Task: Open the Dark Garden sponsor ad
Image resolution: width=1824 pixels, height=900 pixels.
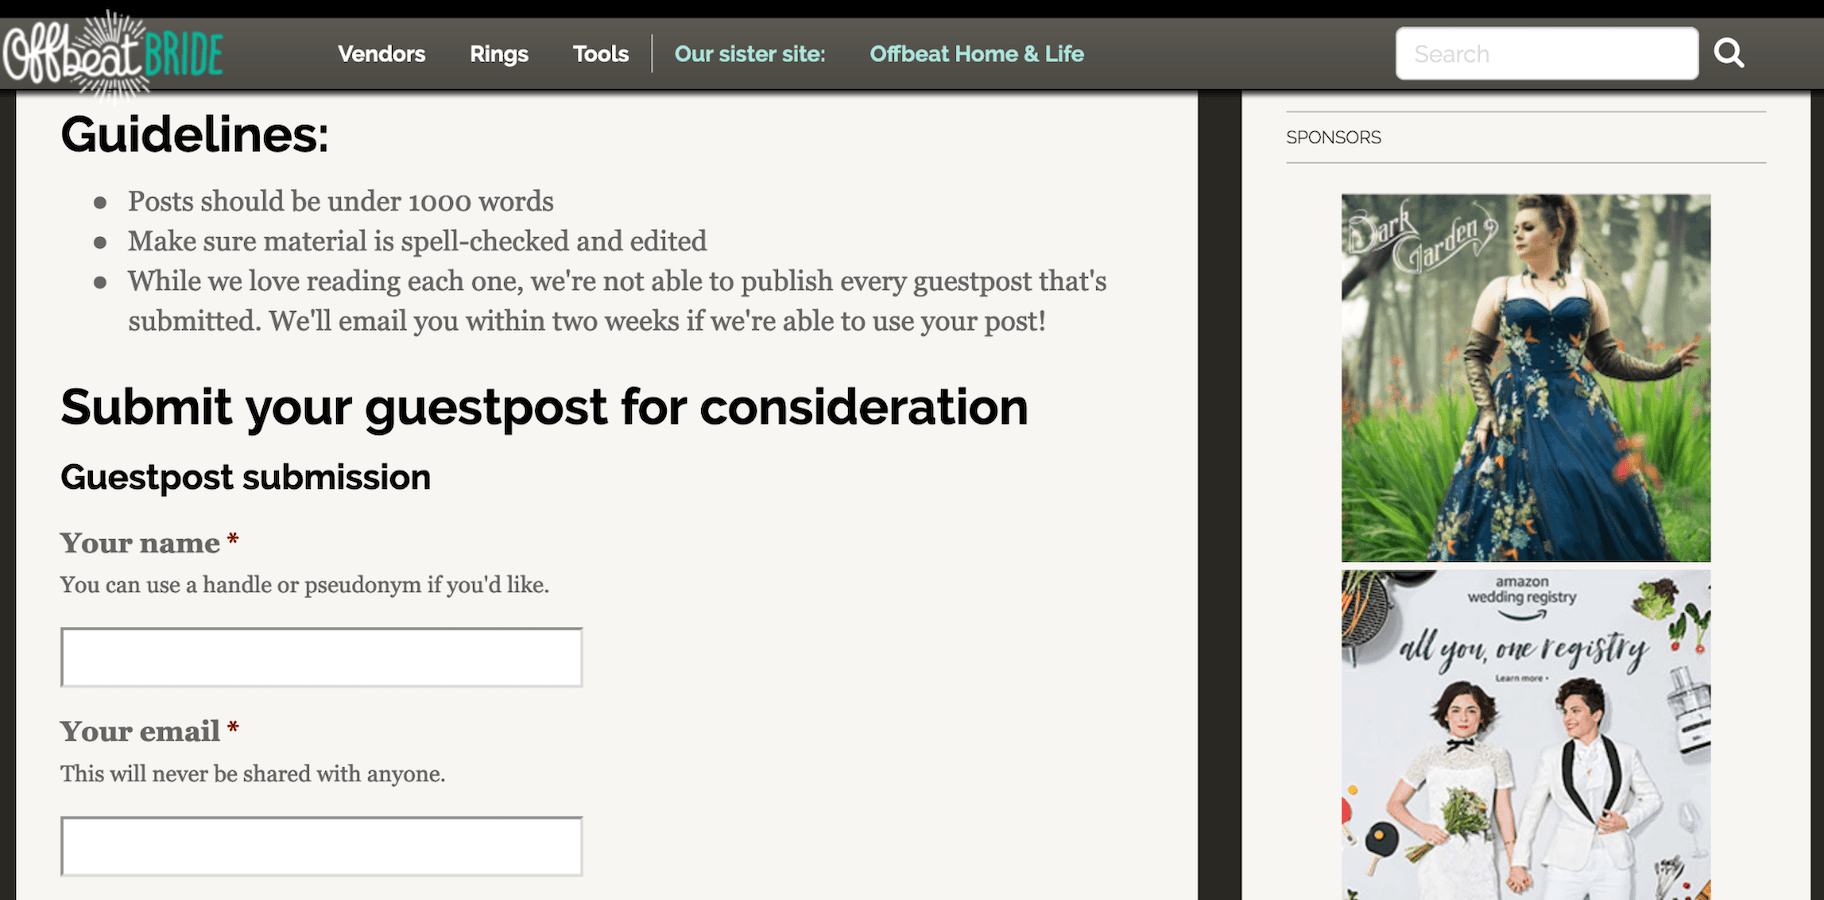Action: 1525,378
